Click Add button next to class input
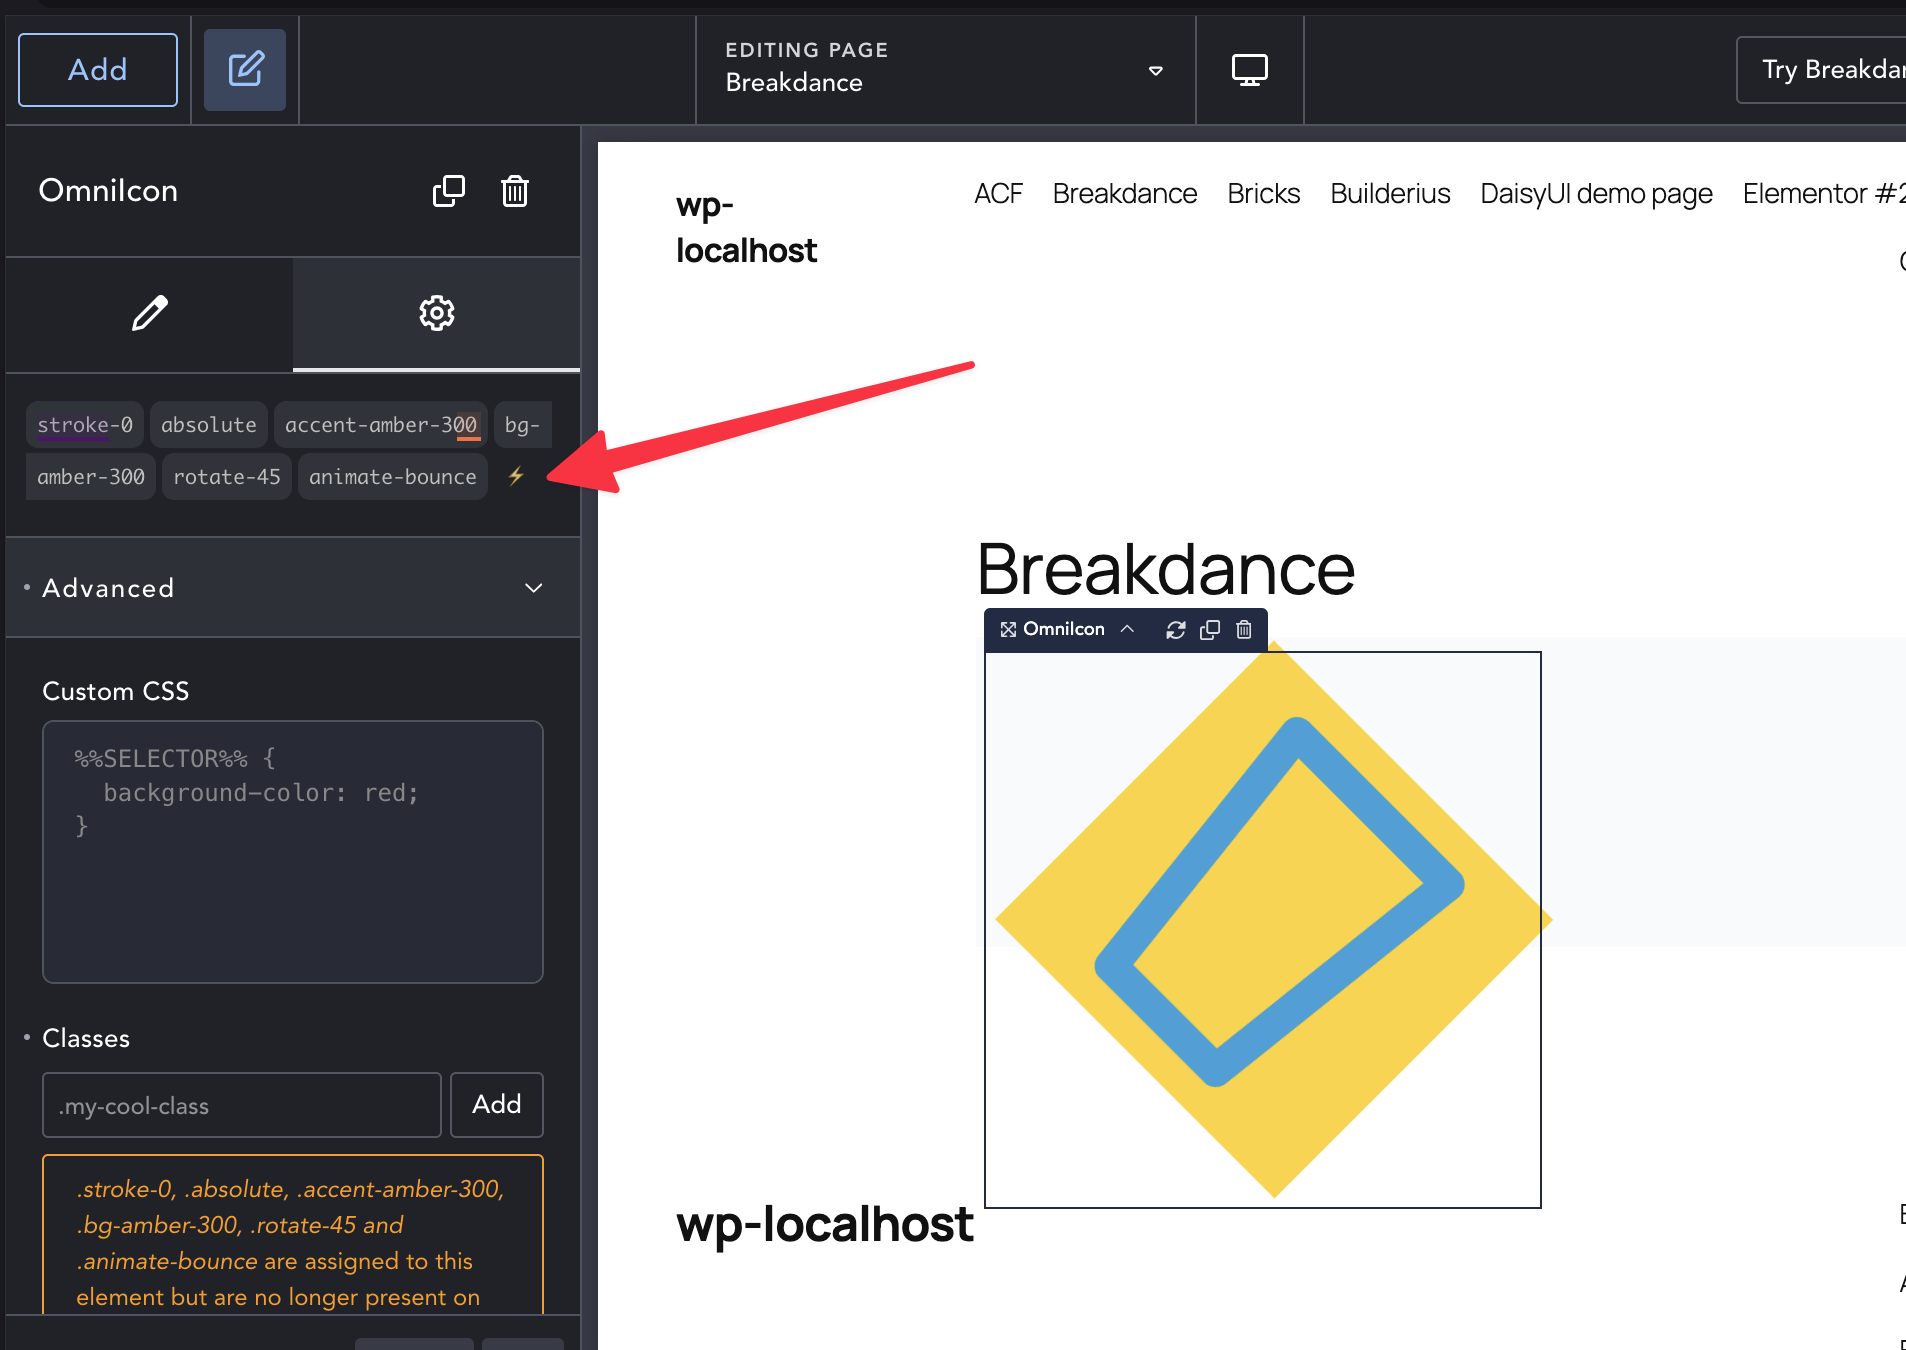 coord(497,1105)
